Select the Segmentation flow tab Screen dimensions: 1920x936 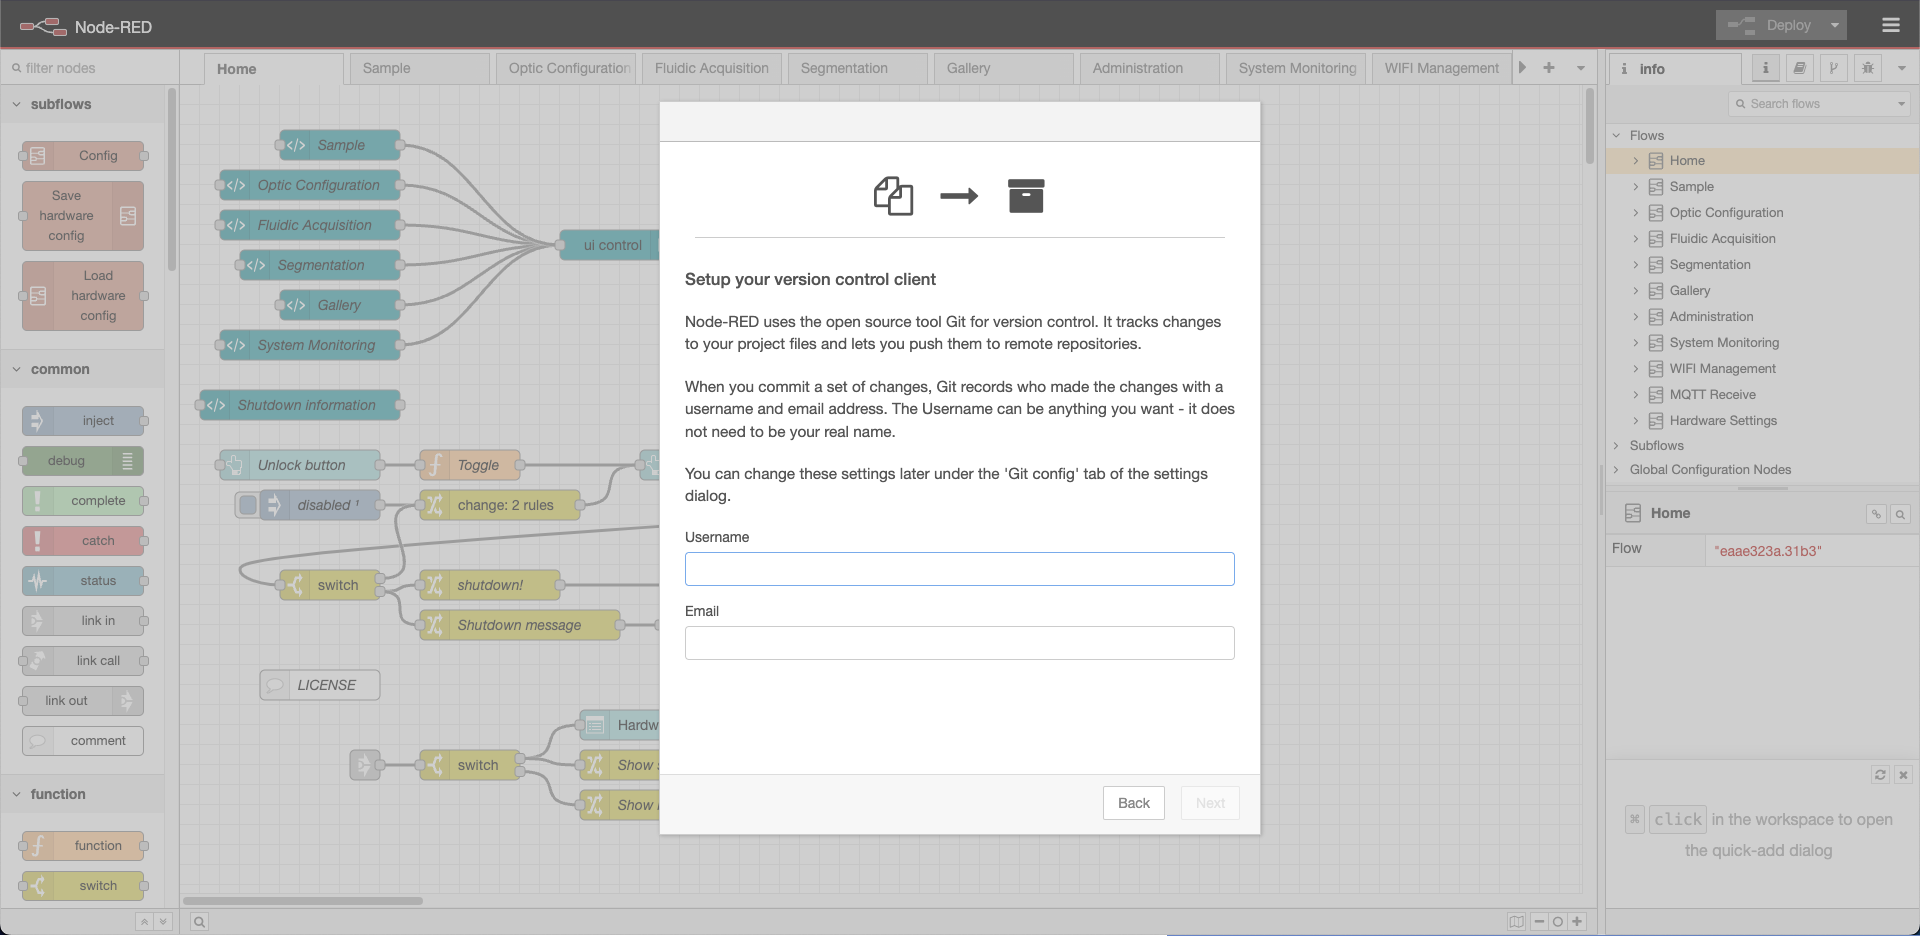pos(857,68)
